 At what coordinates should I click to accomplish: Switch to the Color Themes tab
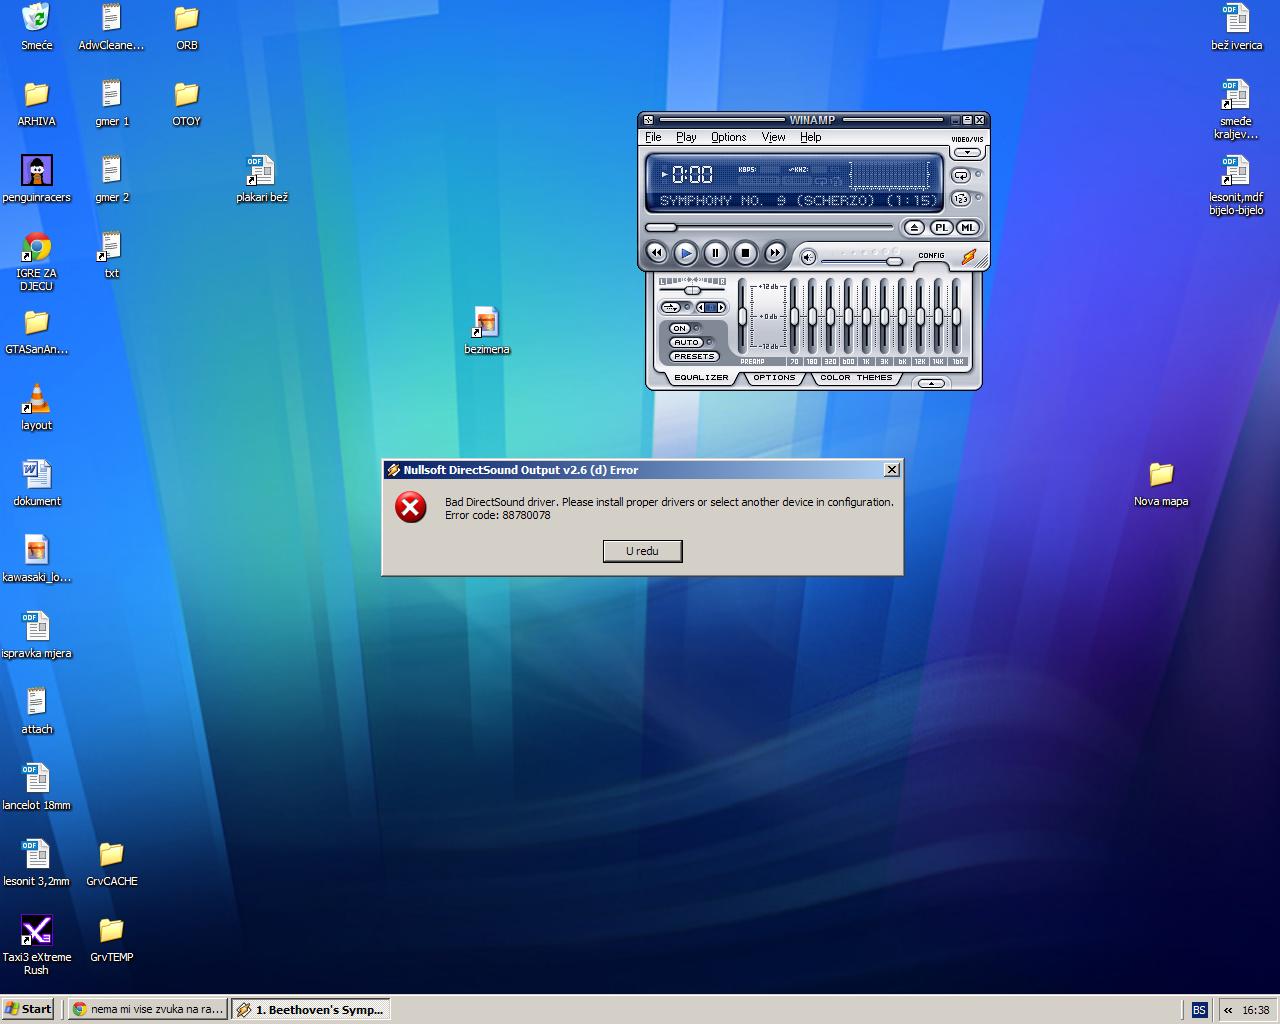click(855, 378)
